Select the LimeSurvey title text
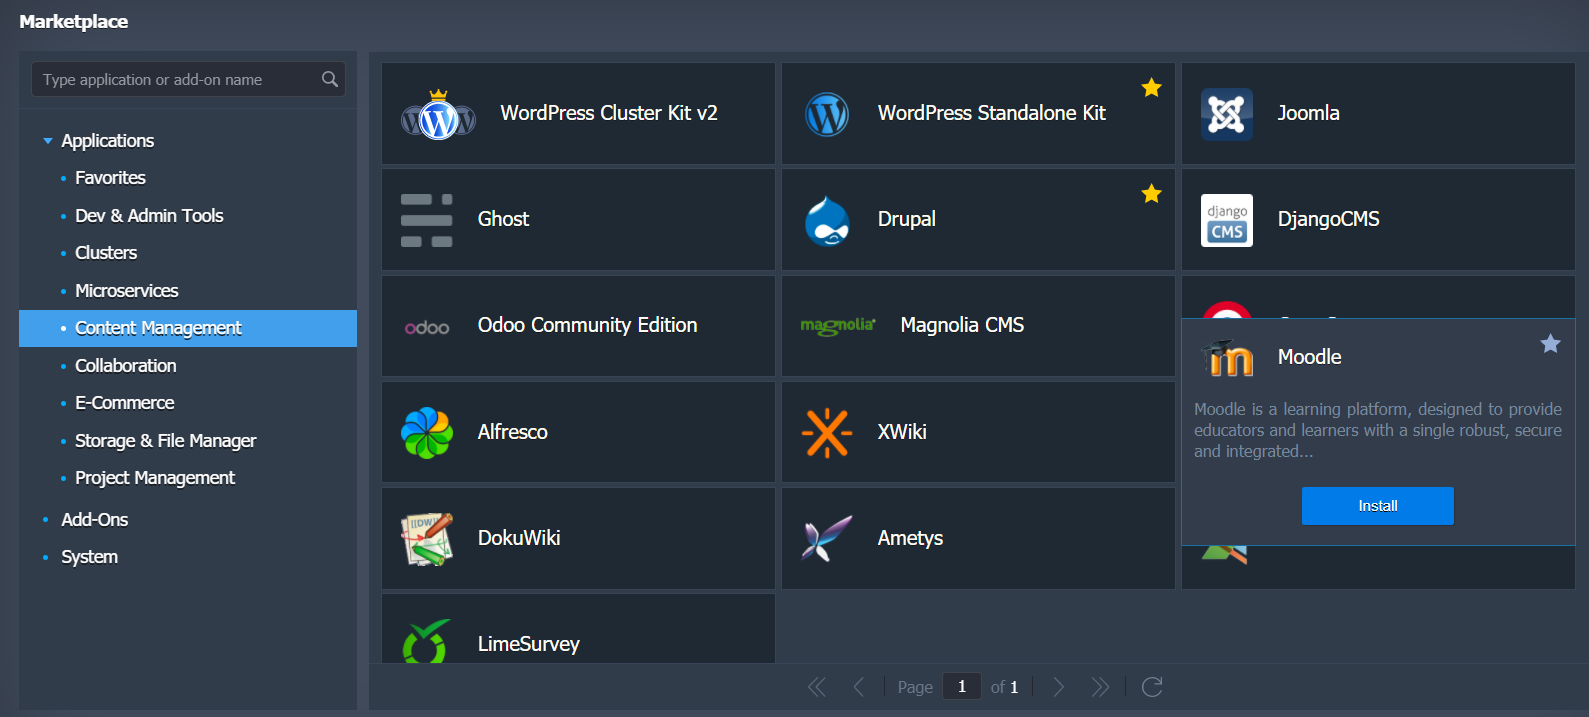The image size is (1589, 717). [x=528, y=644]
